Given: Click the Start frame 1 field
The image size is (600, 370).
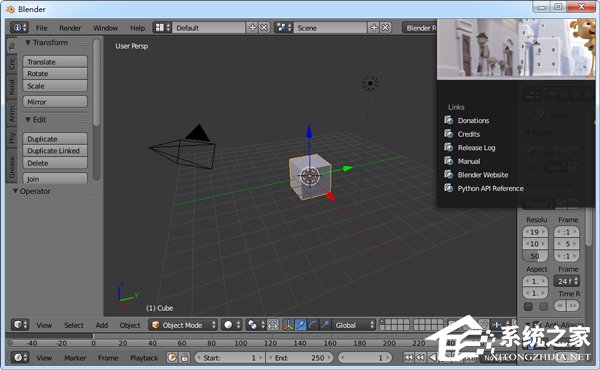Looking at the screenshot, I should [229, 358].
